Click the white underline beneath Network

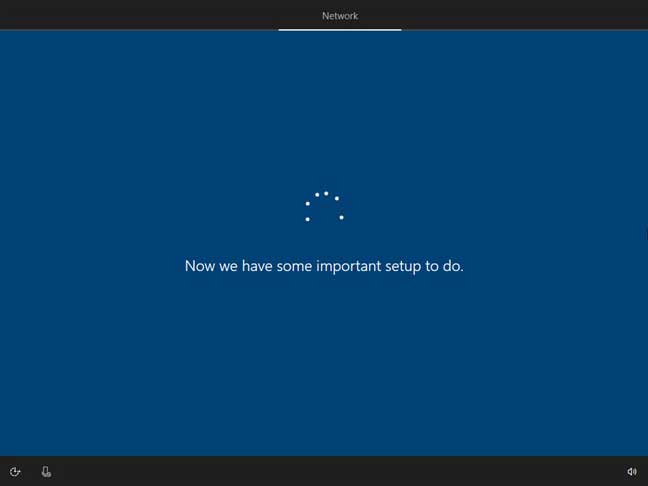pyautogui.click(x=340, y=30)
